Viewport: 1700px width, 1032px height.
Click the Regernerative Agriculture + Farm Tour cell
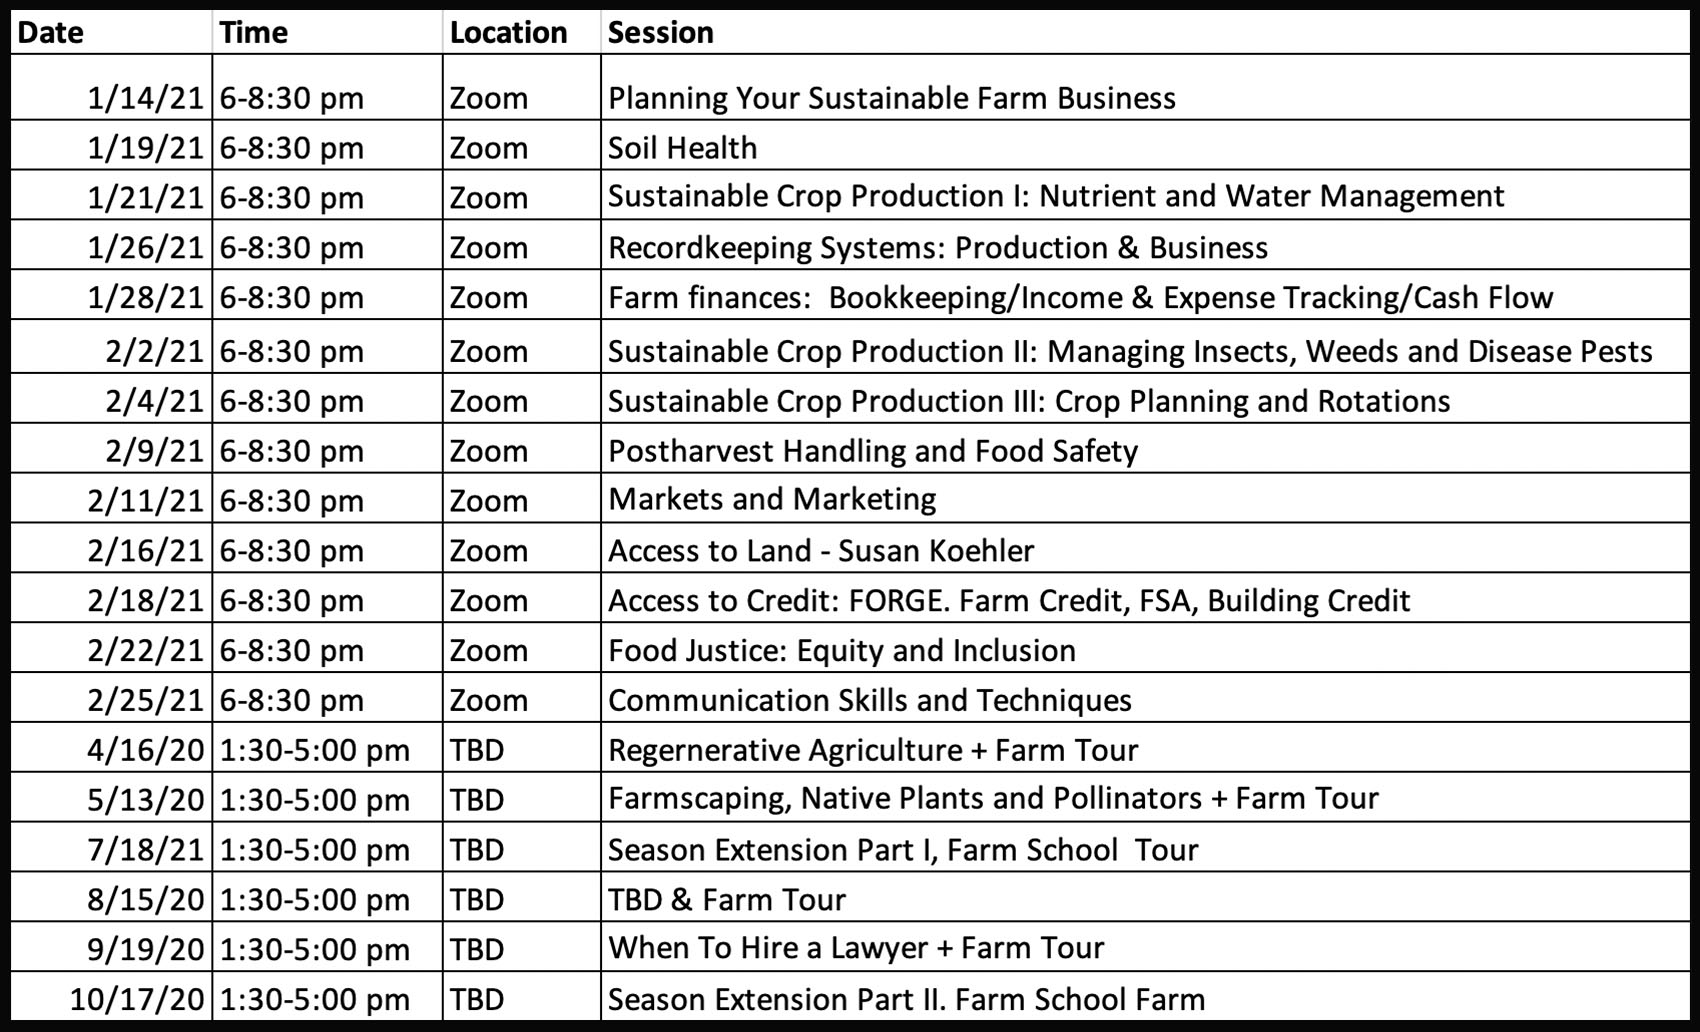click(873, 750)
